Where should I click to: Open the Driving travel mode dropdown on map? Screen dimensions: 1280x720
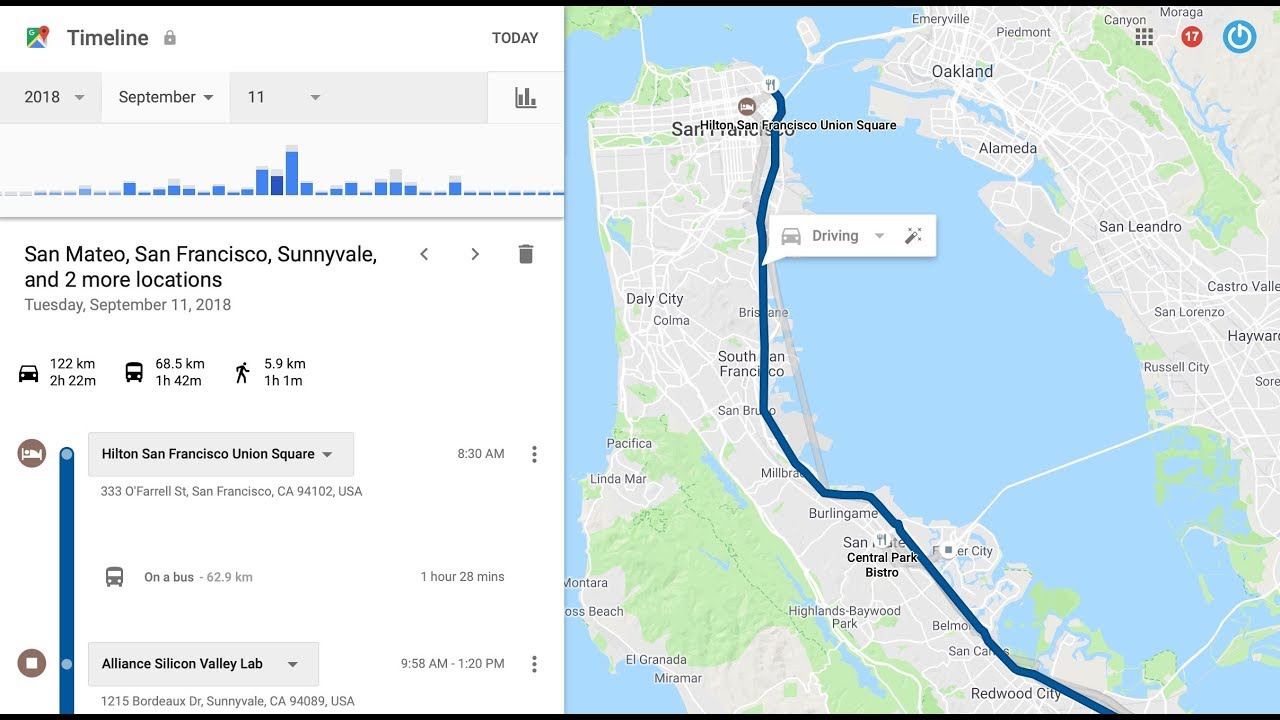pos(848,236)
